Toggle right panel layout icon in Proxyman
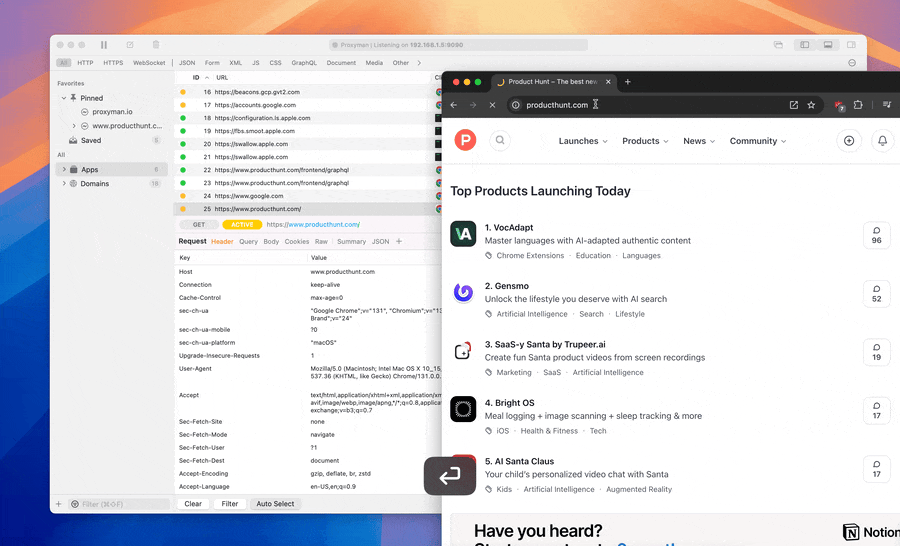900x546 pixels. coord(851,45)
